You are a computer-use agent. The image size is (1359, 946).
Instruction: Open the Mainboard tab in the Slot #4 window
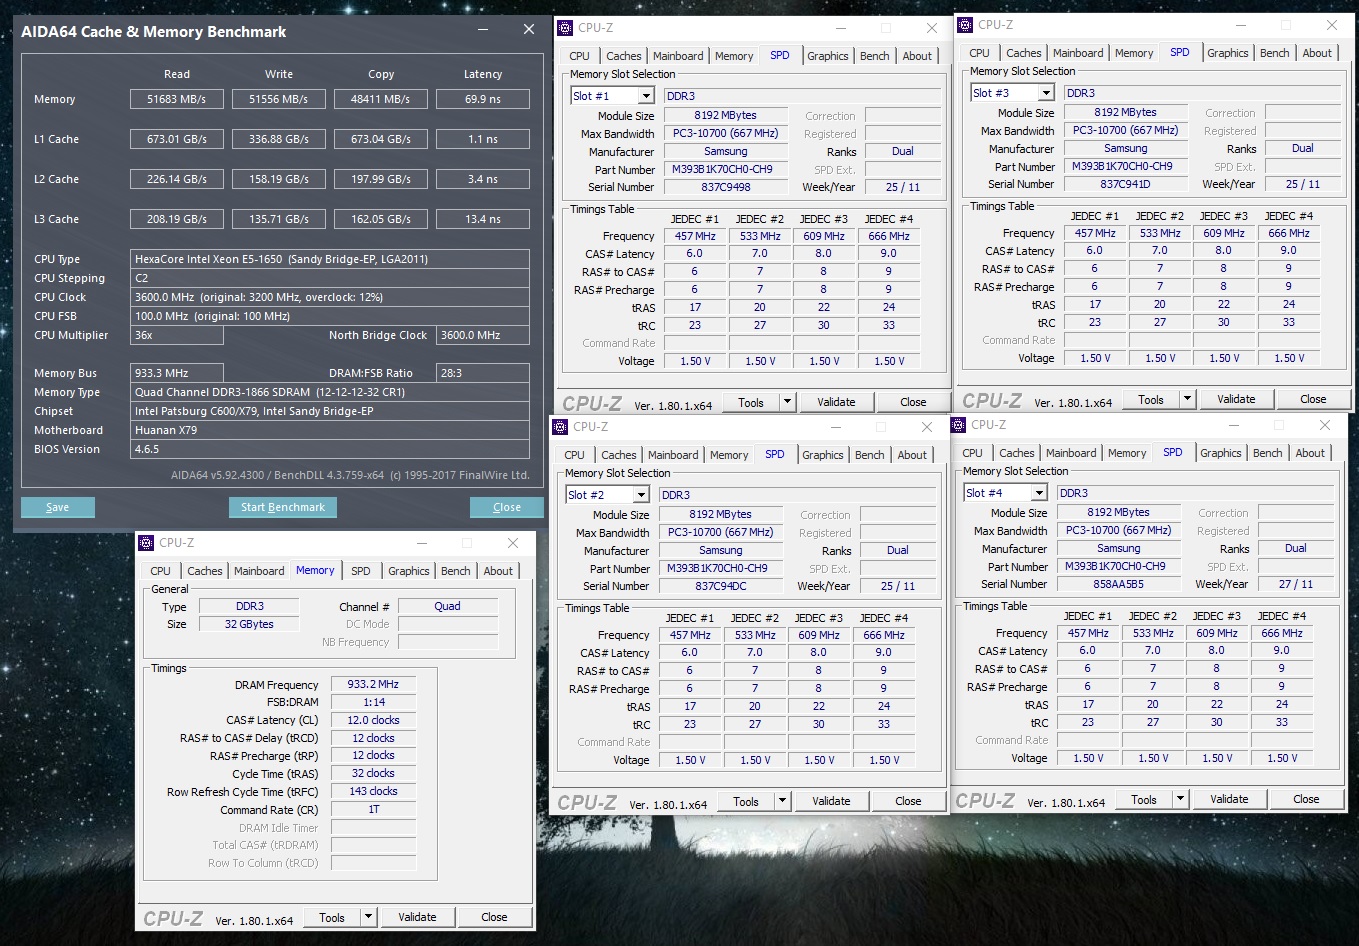[x=1071, y=453]
